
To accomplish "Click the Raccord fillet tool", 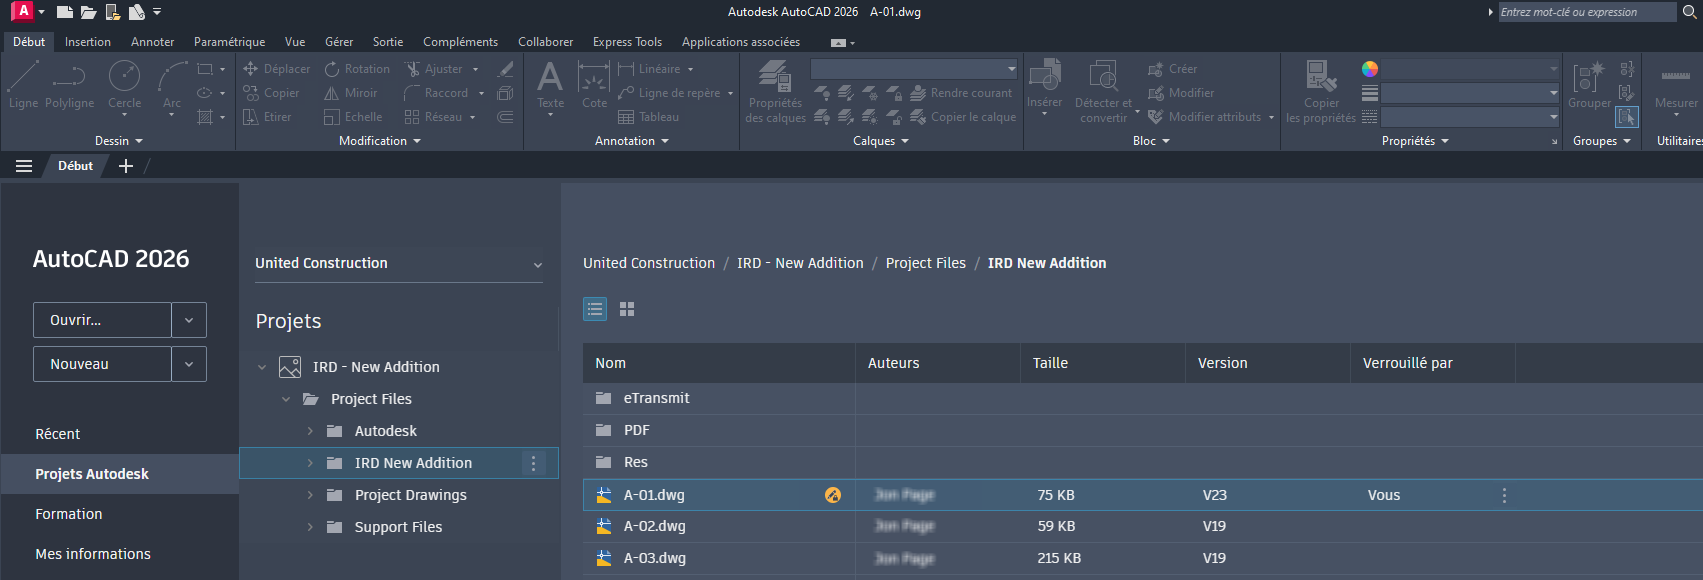I will pos(436,93).
